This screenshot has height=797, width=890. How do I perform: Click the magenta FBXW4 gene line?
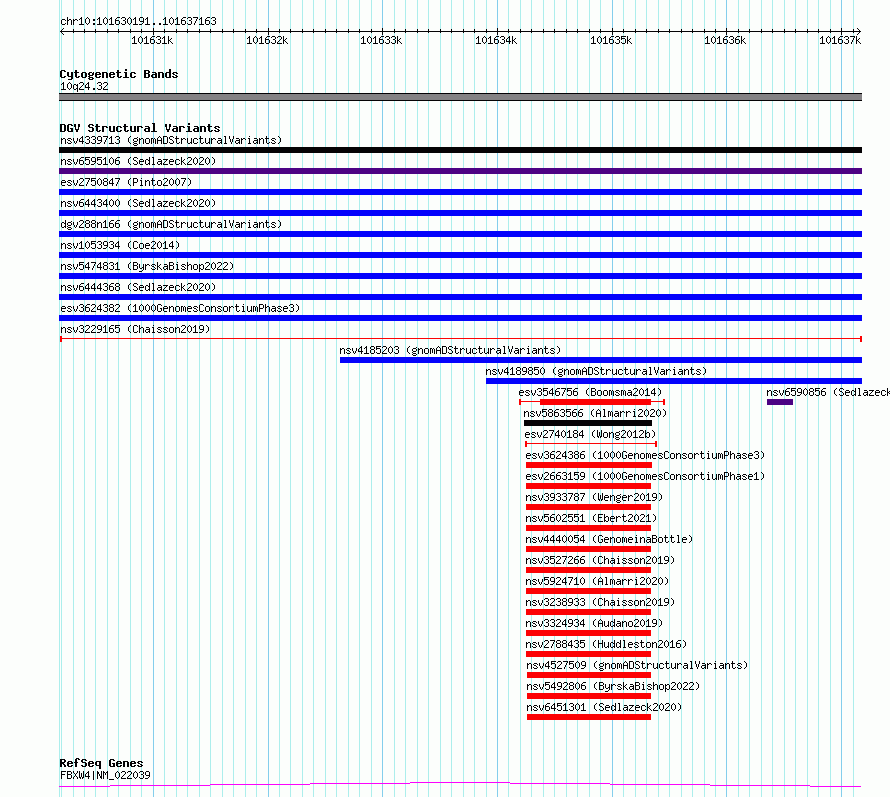(460, 785)
